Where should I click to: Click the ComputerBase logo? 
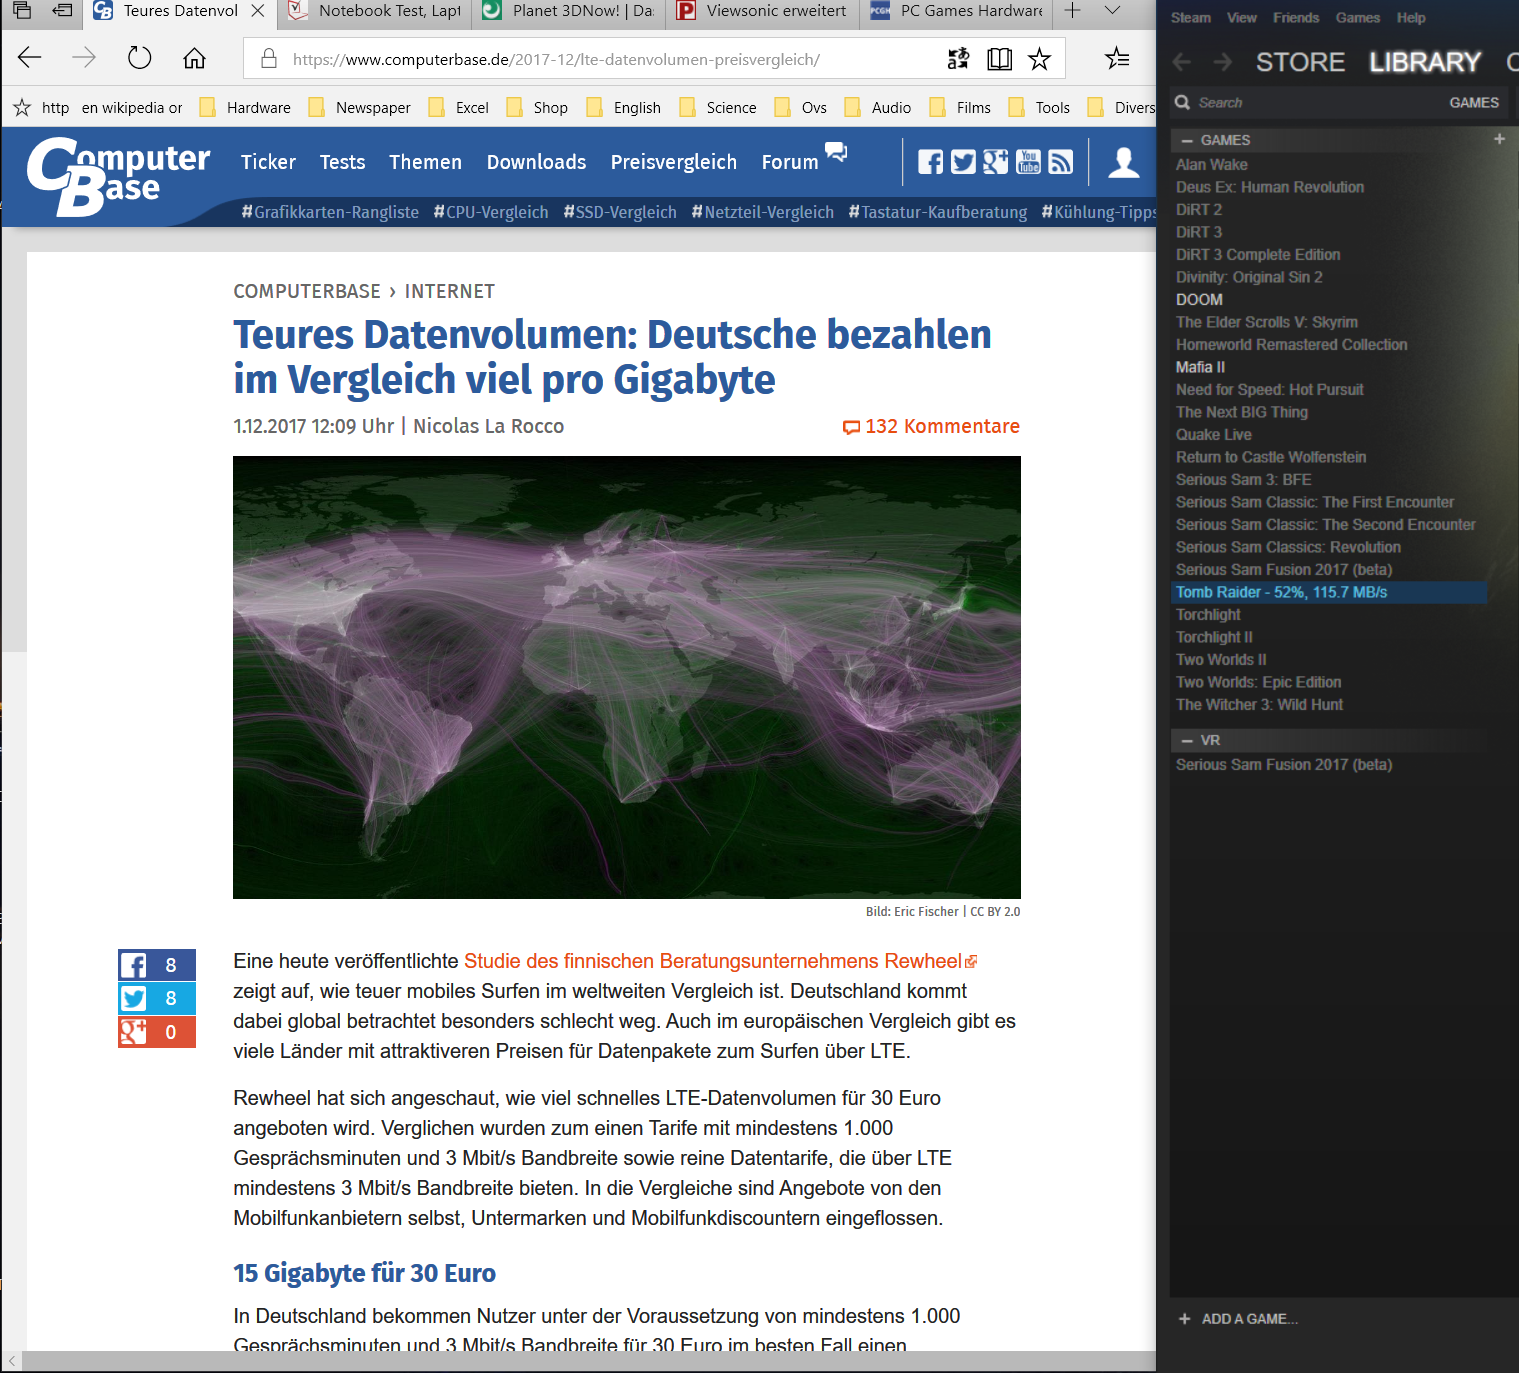118,176
